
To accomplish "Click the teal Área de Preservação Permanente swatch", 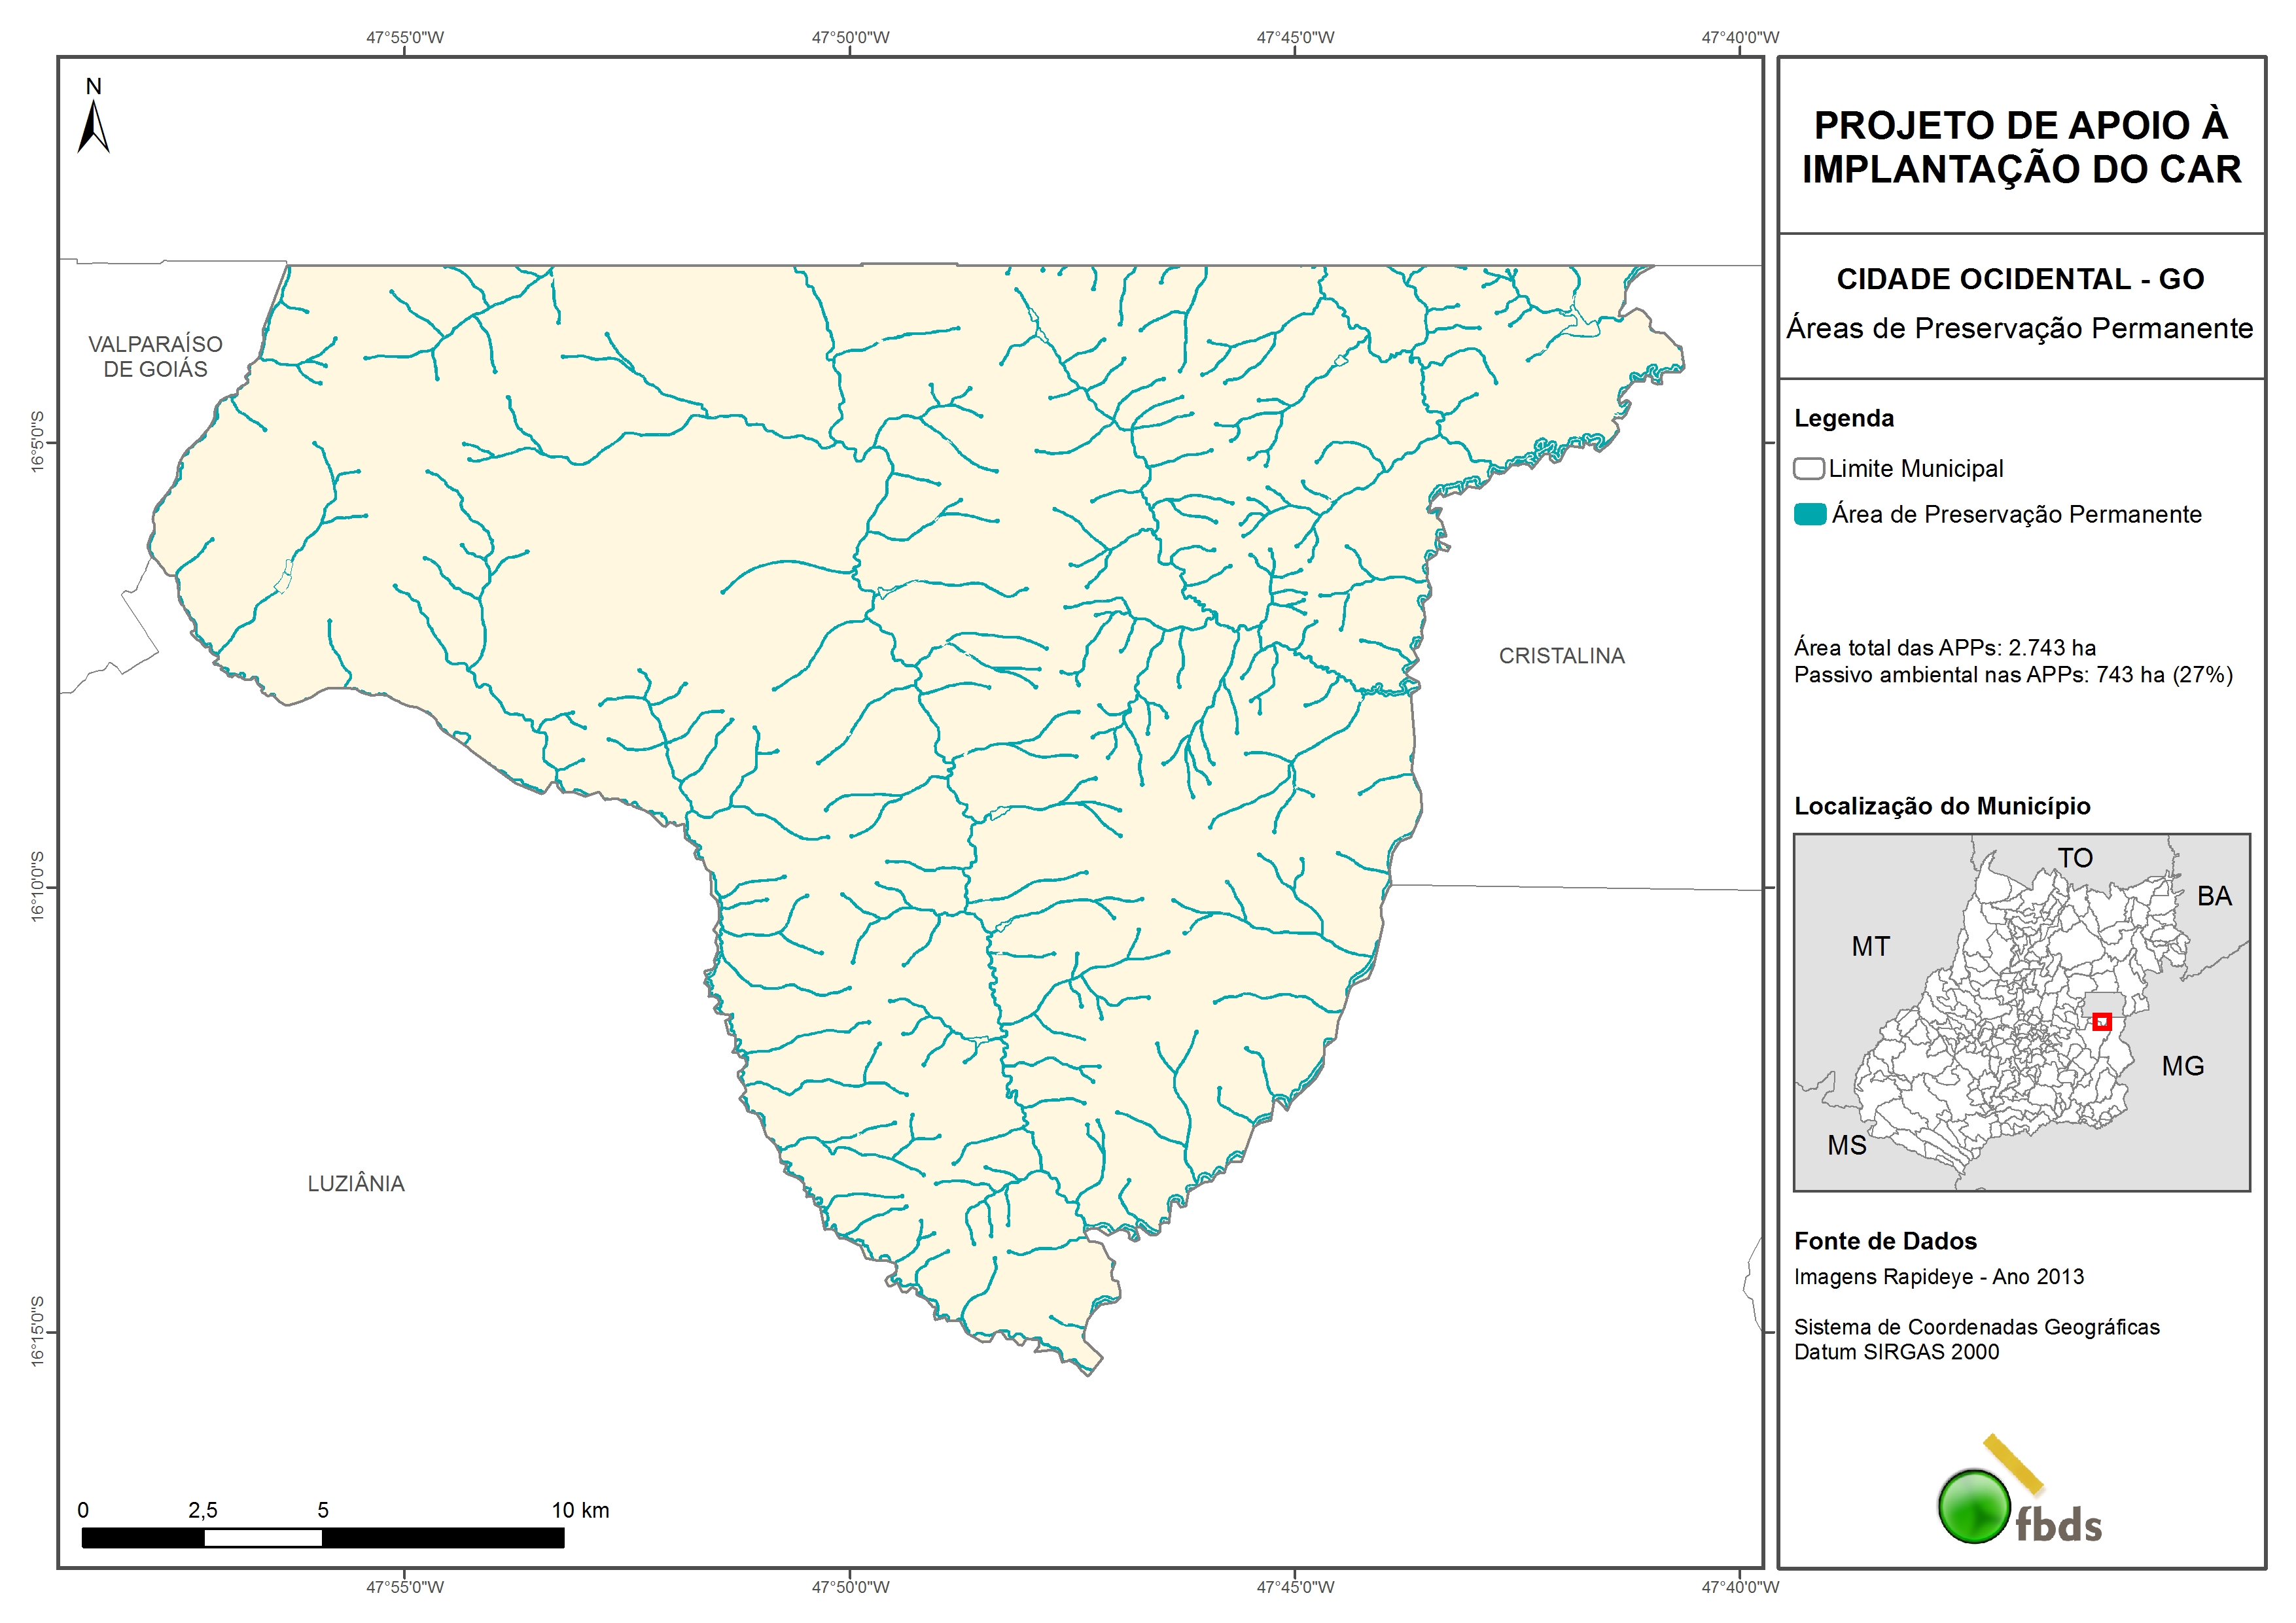I will [x=1810, y=514].
